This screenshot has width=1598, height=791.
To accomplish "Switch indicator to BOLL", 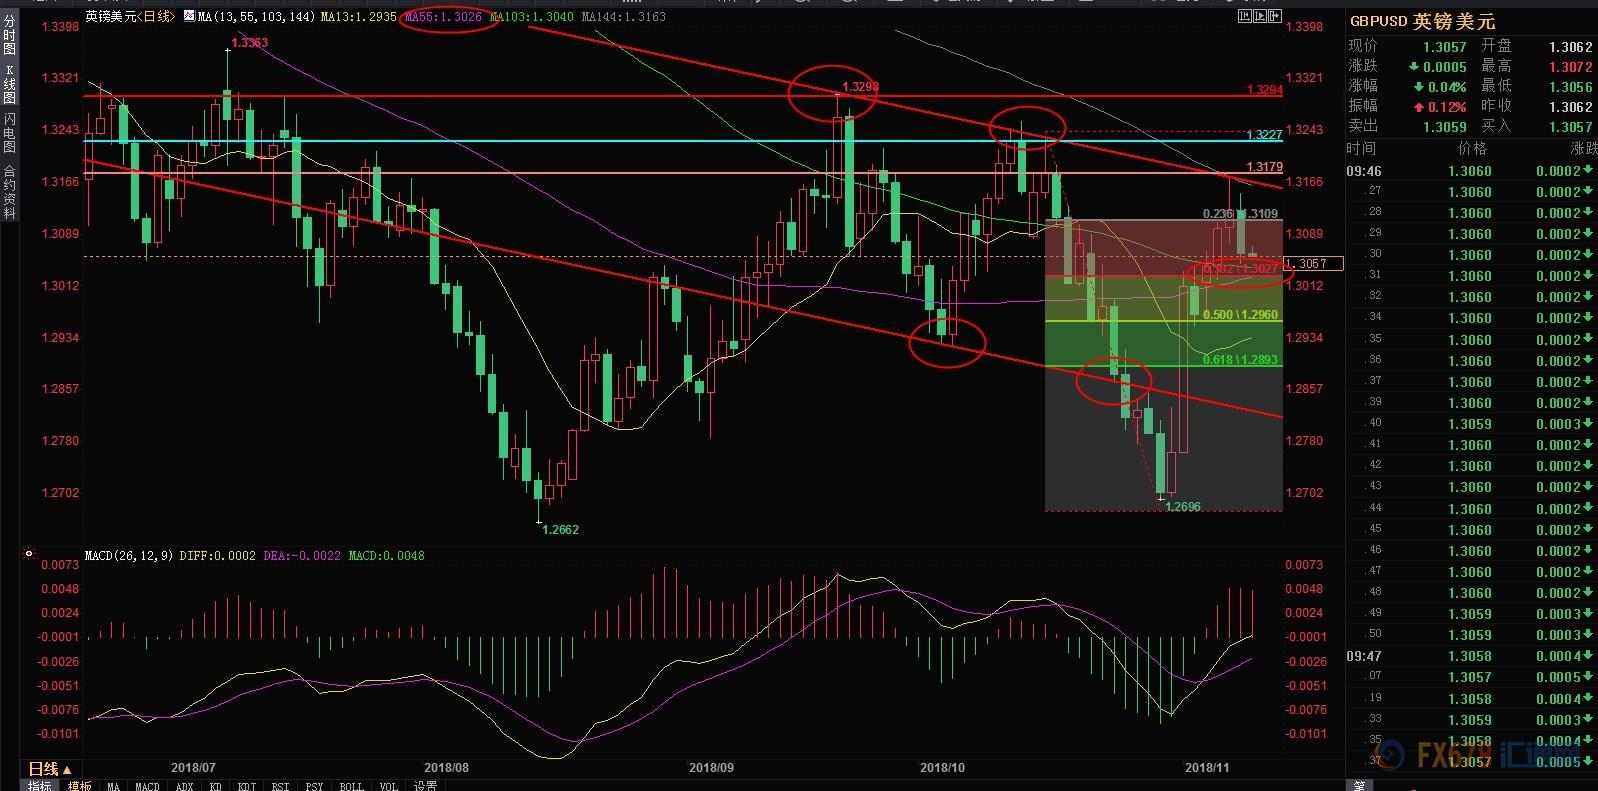I will [x=351, y=786].
